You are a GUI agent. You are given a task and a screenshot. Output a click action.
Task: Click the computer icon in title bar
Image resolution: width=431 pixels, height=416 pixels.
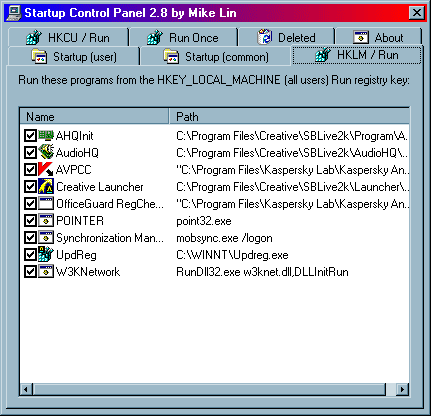coord(14,13)
